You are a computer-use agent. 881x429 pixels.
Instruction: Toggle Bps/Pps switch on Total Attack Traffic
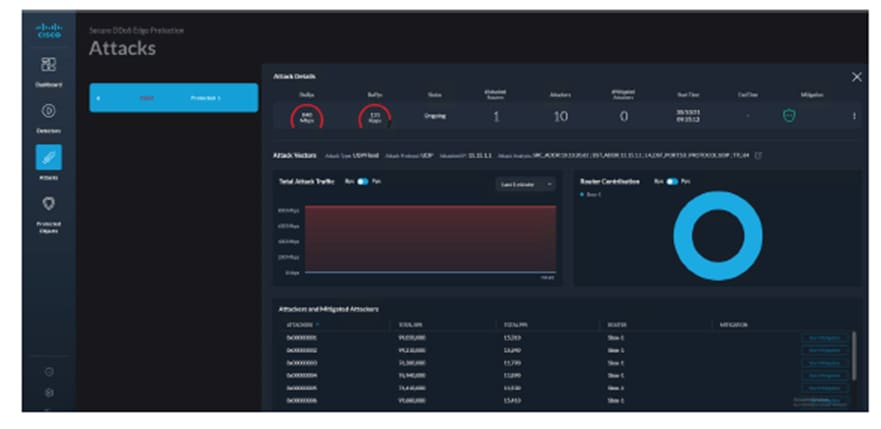tap(363, 182)
